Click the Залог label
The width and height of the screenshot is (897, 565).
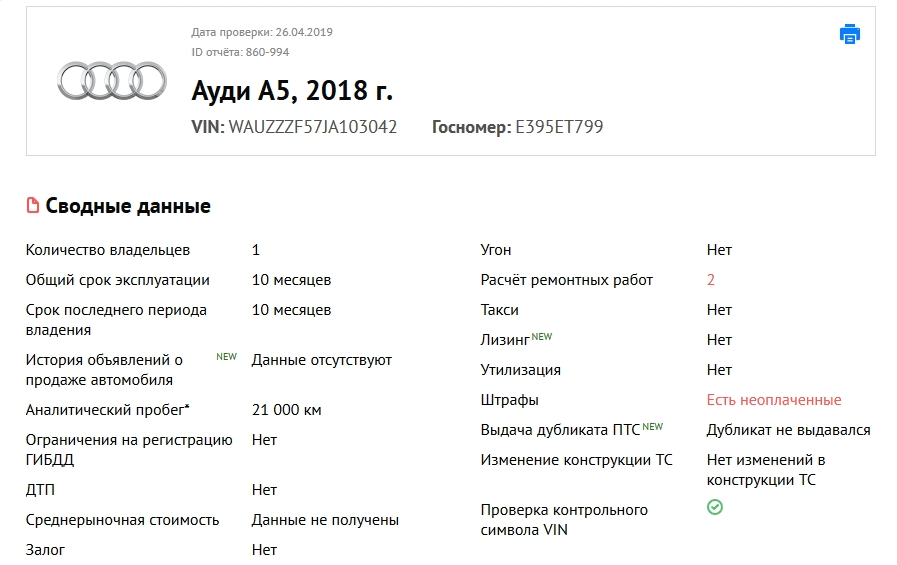click(x=45, y=550)
